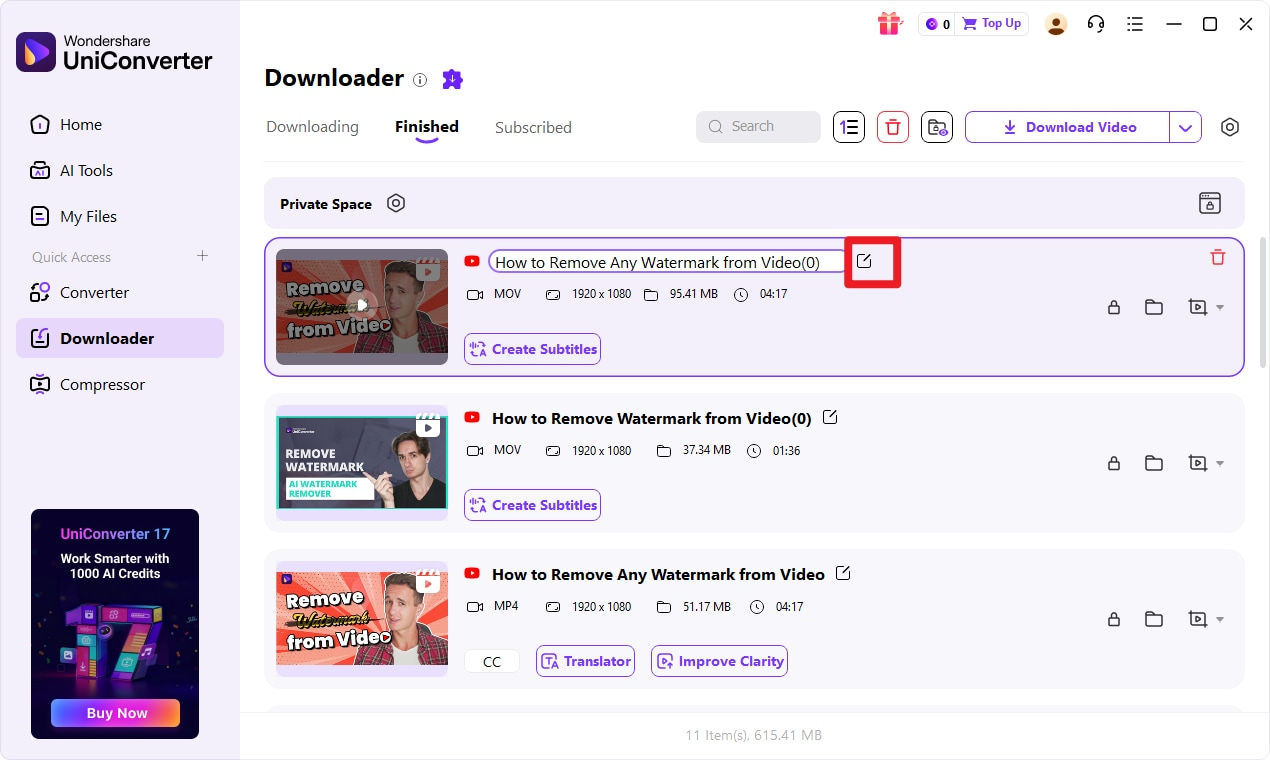Switch to the Subscribed tab
Screen dimensions: 1270x760
[x=533, y=128]
